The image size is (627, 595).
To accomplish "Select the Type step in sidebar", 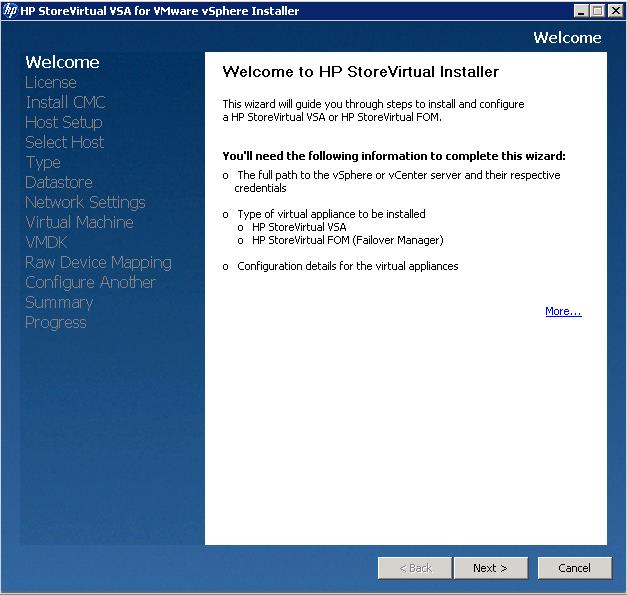I will pyautogui.click(x=43, y=163).
